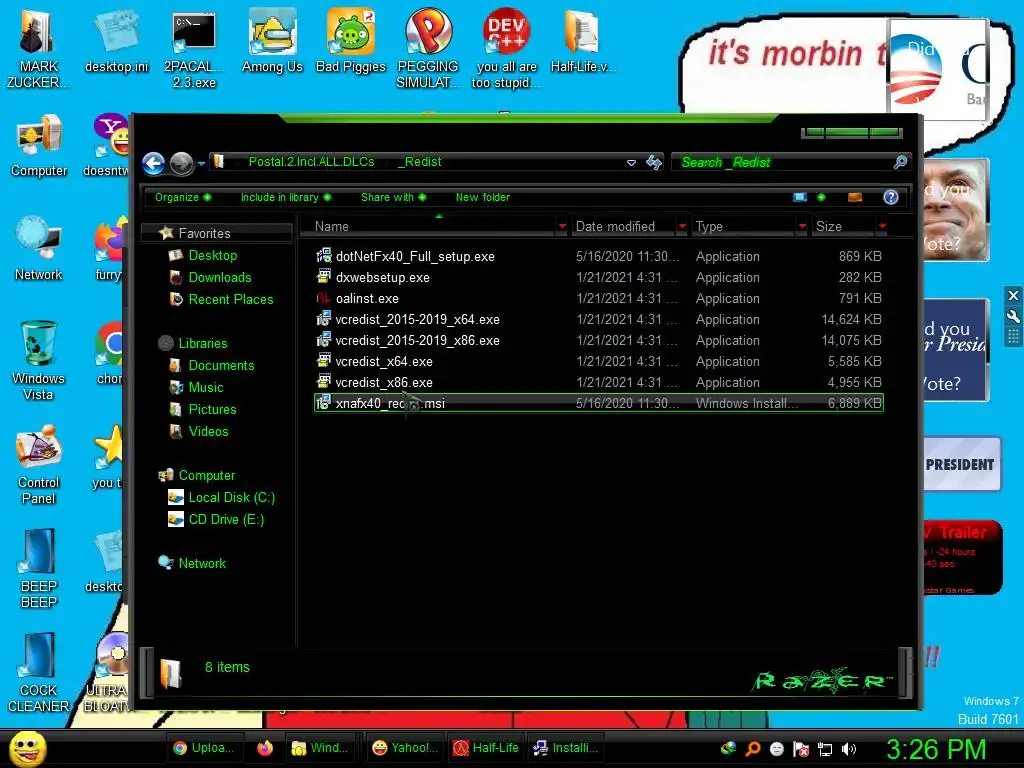Switch to the Yahoo! taskbar button
The image size is (1024, 768).
coord(405,748)
